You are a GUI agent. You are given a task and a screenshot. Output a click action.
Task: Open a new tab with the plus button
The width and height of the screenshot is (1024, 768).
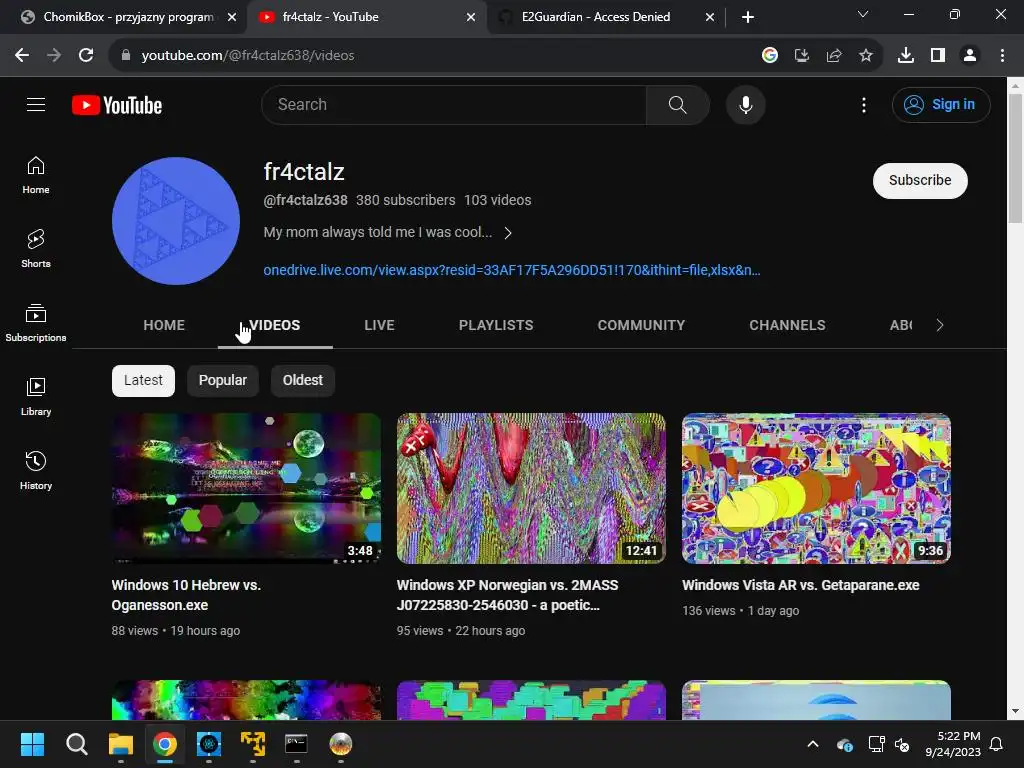(x=748, y=17)
